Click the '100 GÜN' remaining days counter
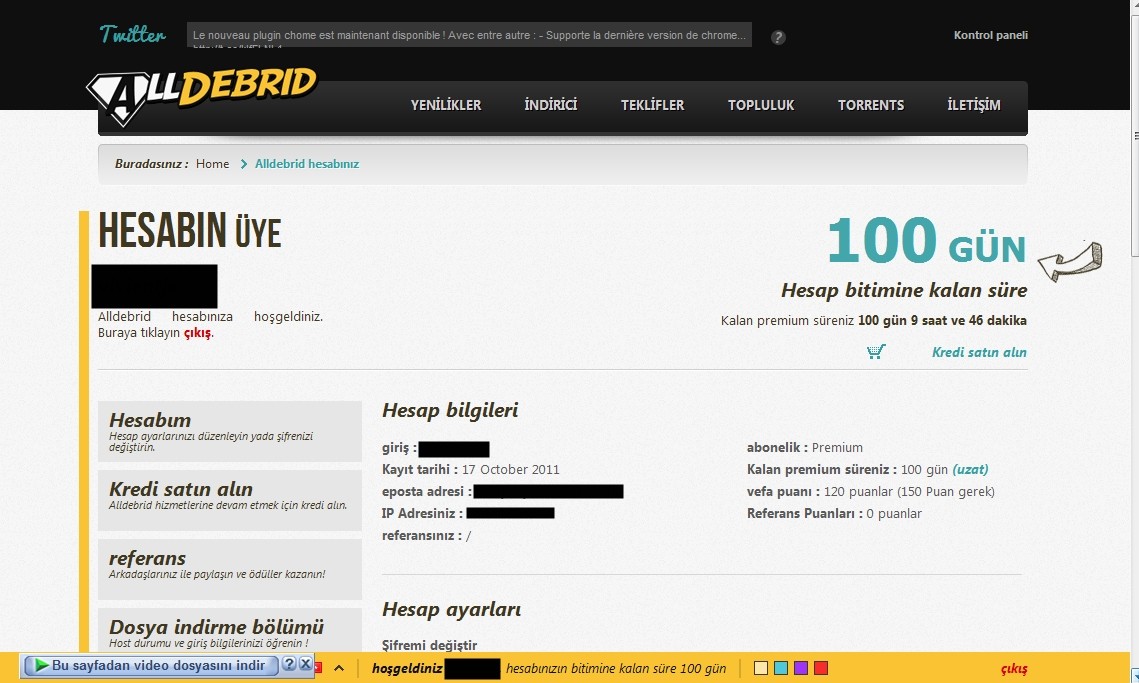The height and width of the screenshot is (683, 1139). [x=926, y=241]
